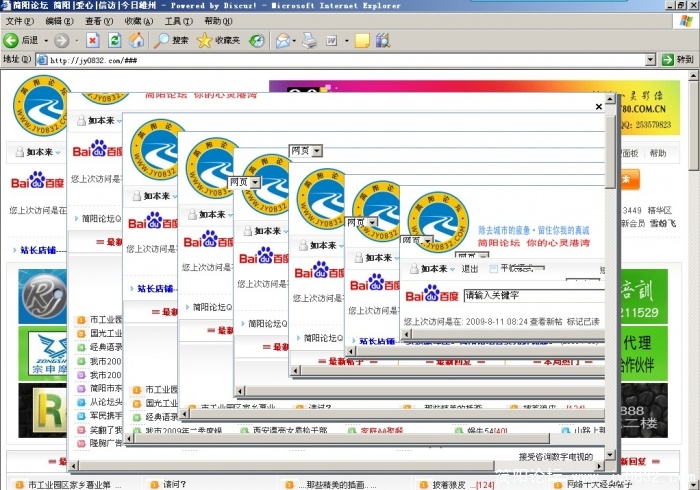Viewport: 700px width, 490px height.
Task: Click the grey forward arrow icon
Action: point(62,41)
